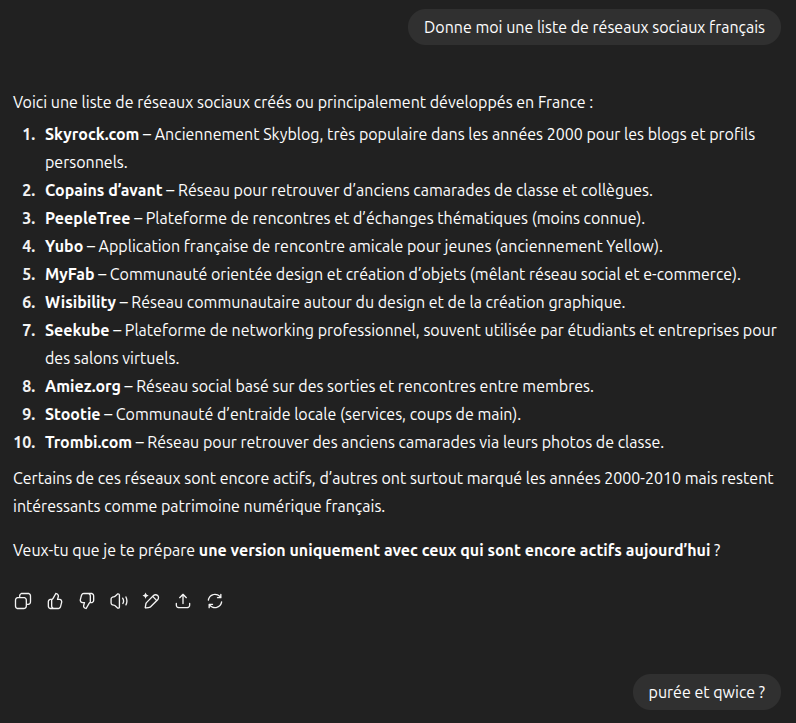Click the PeepleTree list item
The image size is (796, 723).
click(88, 218)
